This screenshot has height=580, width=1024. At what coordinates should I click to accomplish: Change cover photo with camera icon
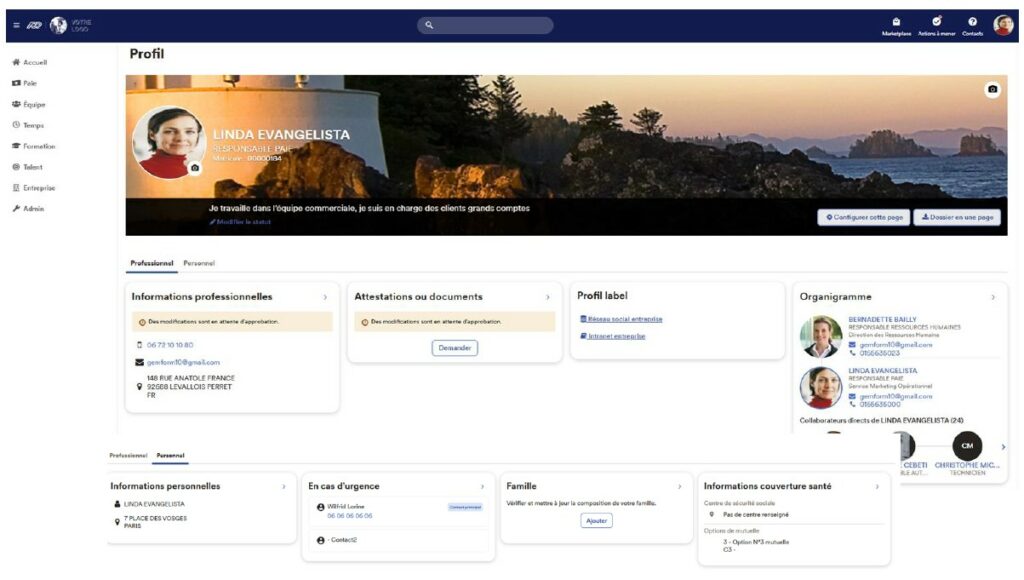click(x=992, y=89)
